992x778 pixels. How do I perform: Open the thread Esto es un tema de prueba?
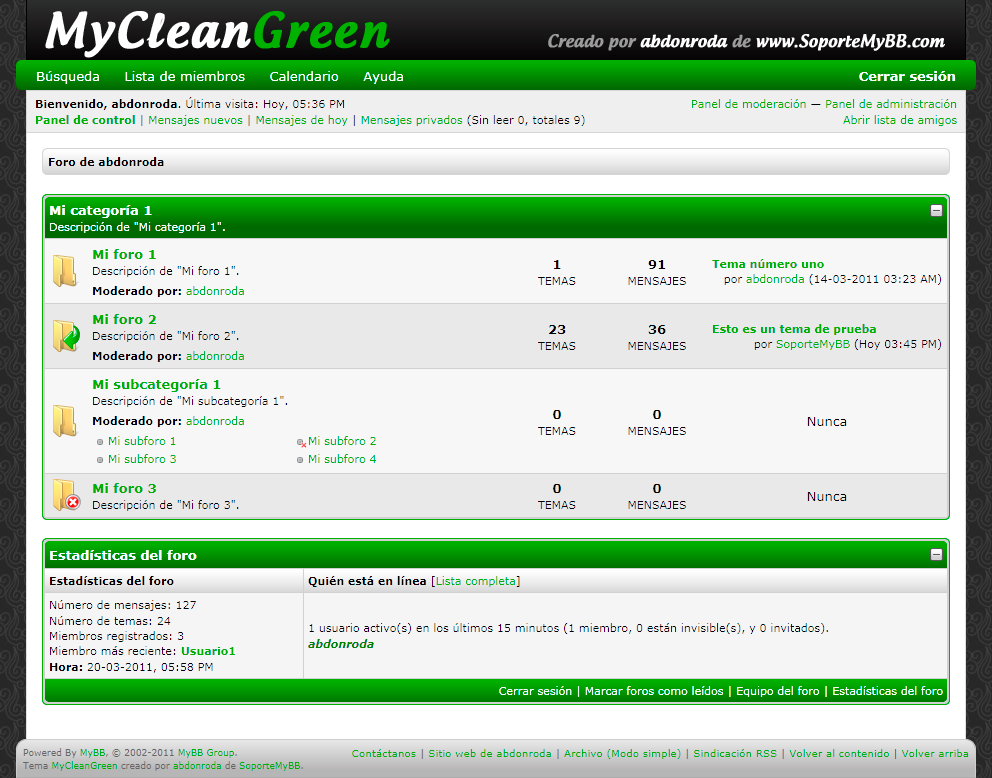point(794,329)
